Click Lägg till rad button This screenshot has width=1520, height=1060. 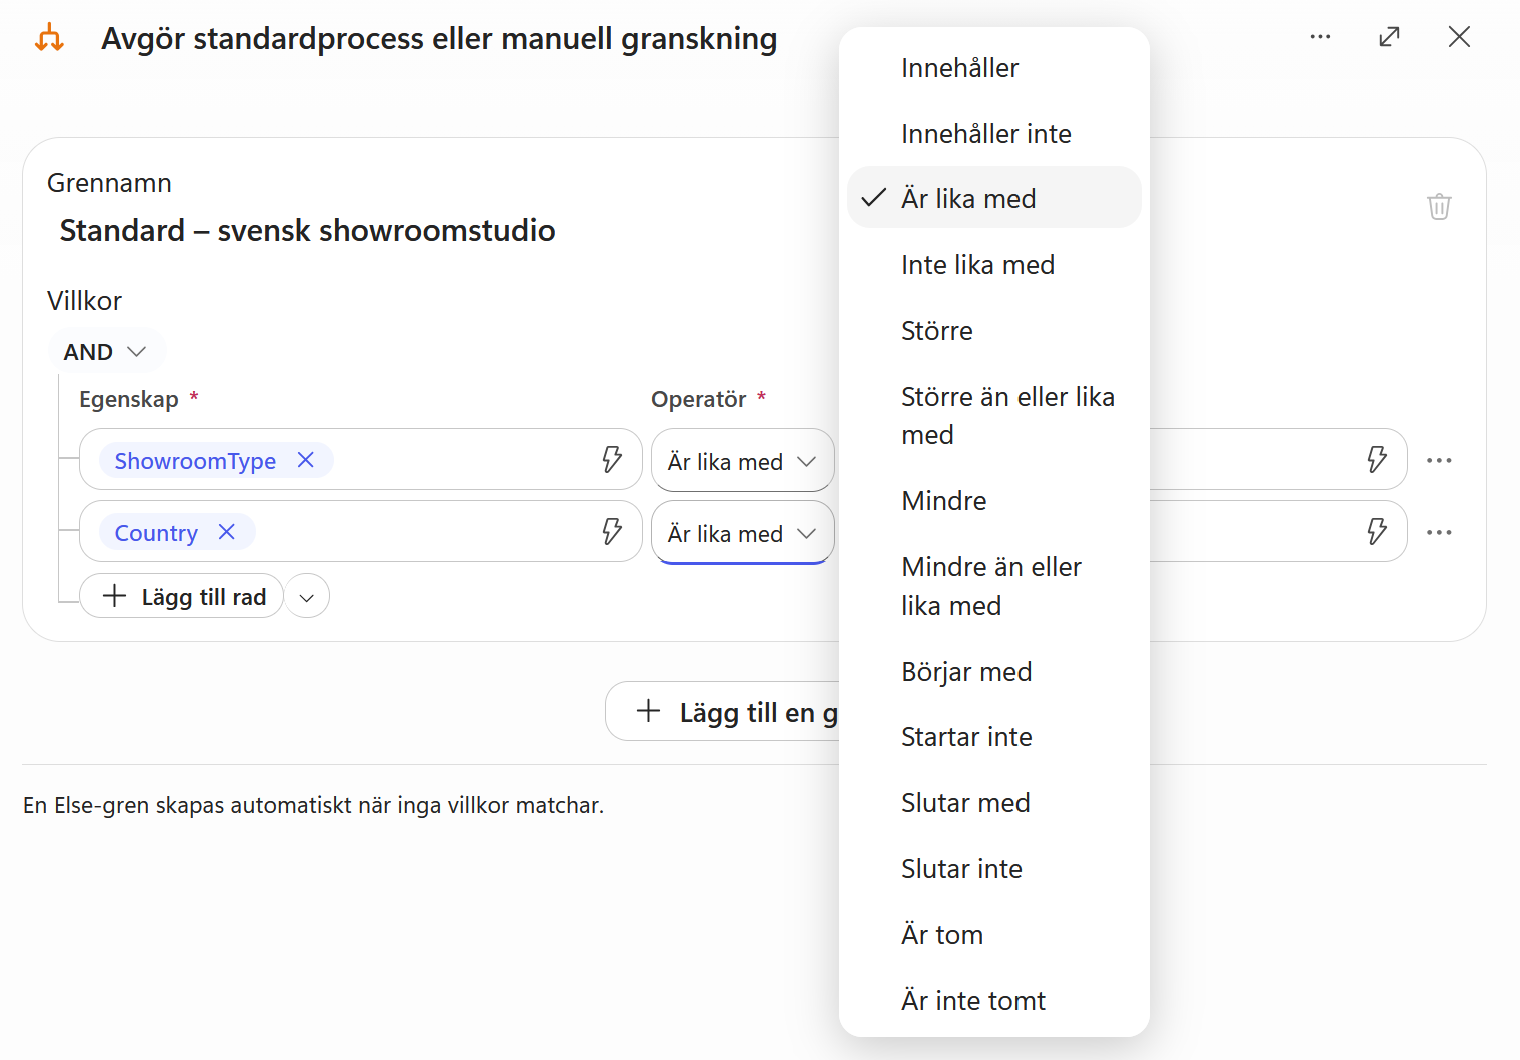pos(181,597)
